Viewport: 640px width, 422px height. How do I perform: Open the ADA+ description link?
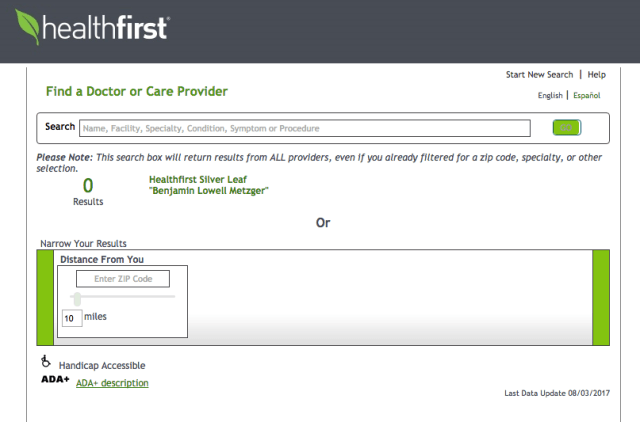pyautogui.click(x=112, y=383)
